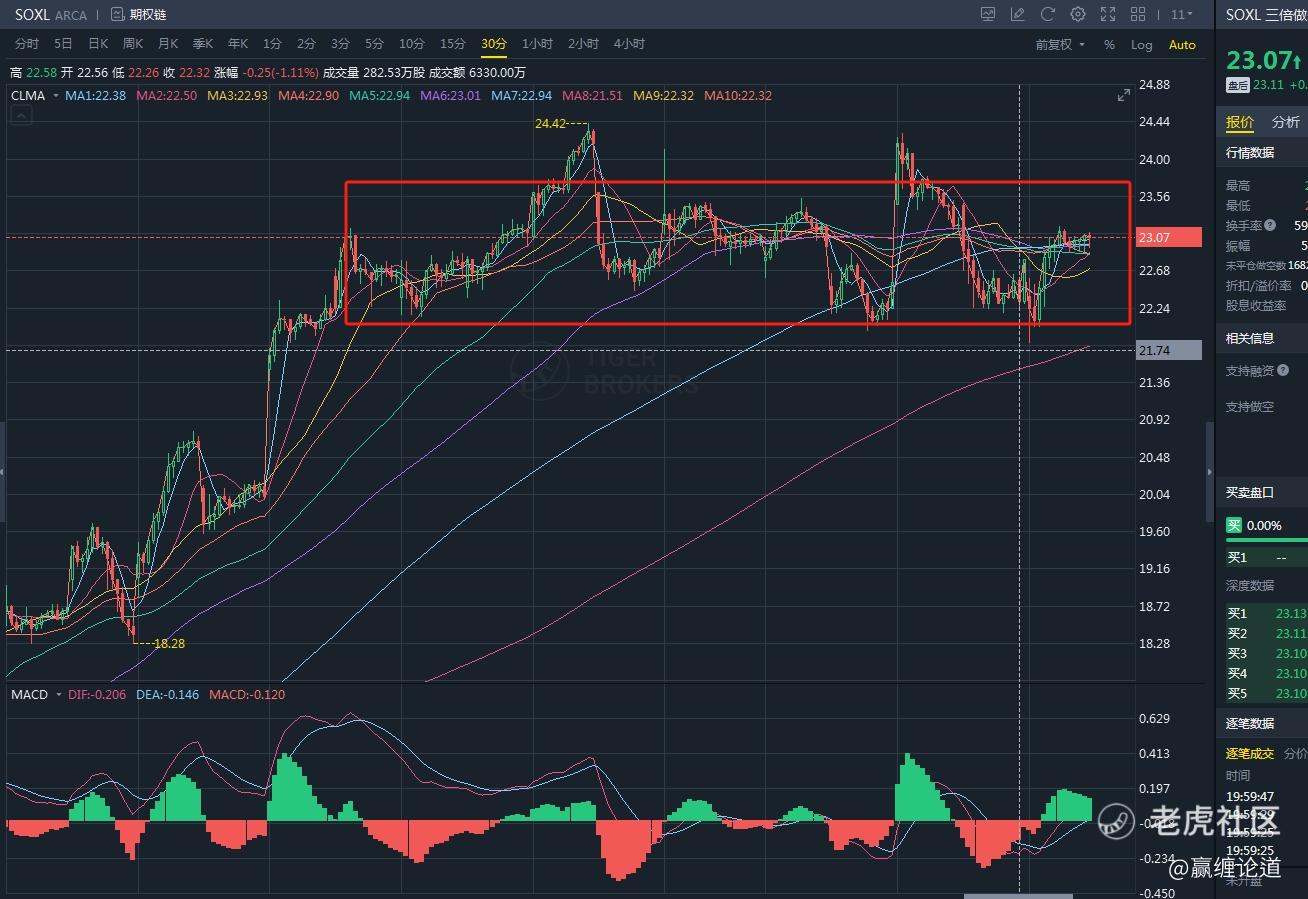Click the MA5:22.94 legend value
This screenshot has height=899, width=1308.
coord(379,96)
